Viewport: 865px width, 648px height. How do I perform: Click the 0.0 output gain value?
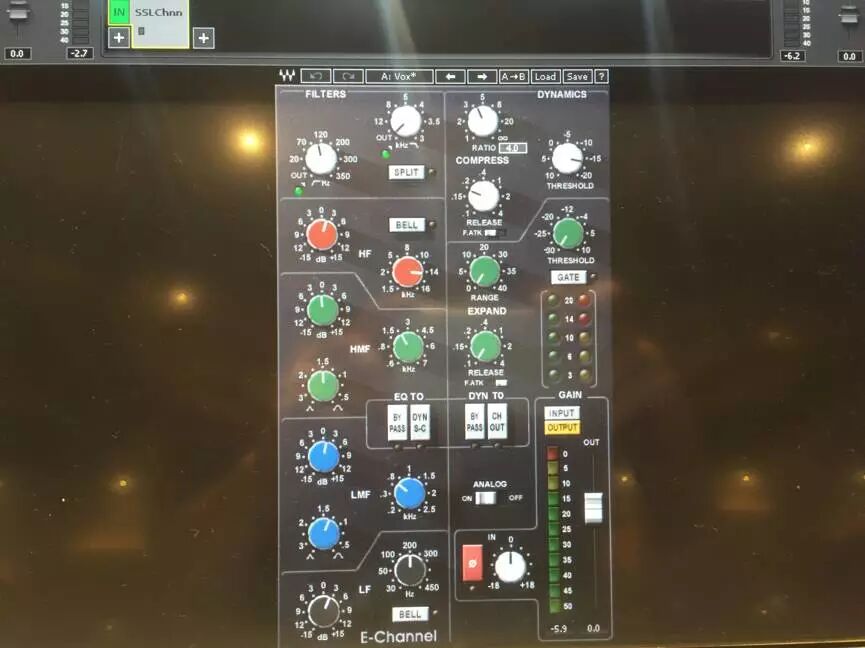593,628
